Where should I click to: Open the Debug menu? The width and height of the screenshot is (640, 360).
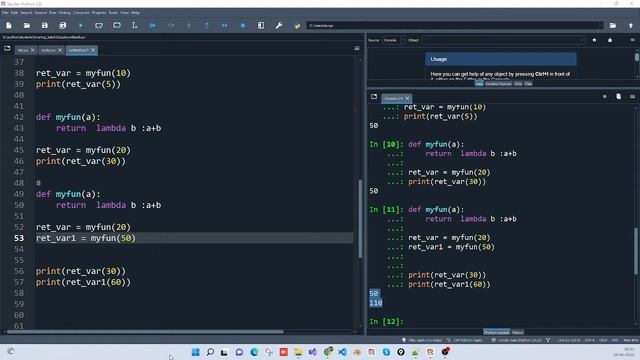click(64, 13)
